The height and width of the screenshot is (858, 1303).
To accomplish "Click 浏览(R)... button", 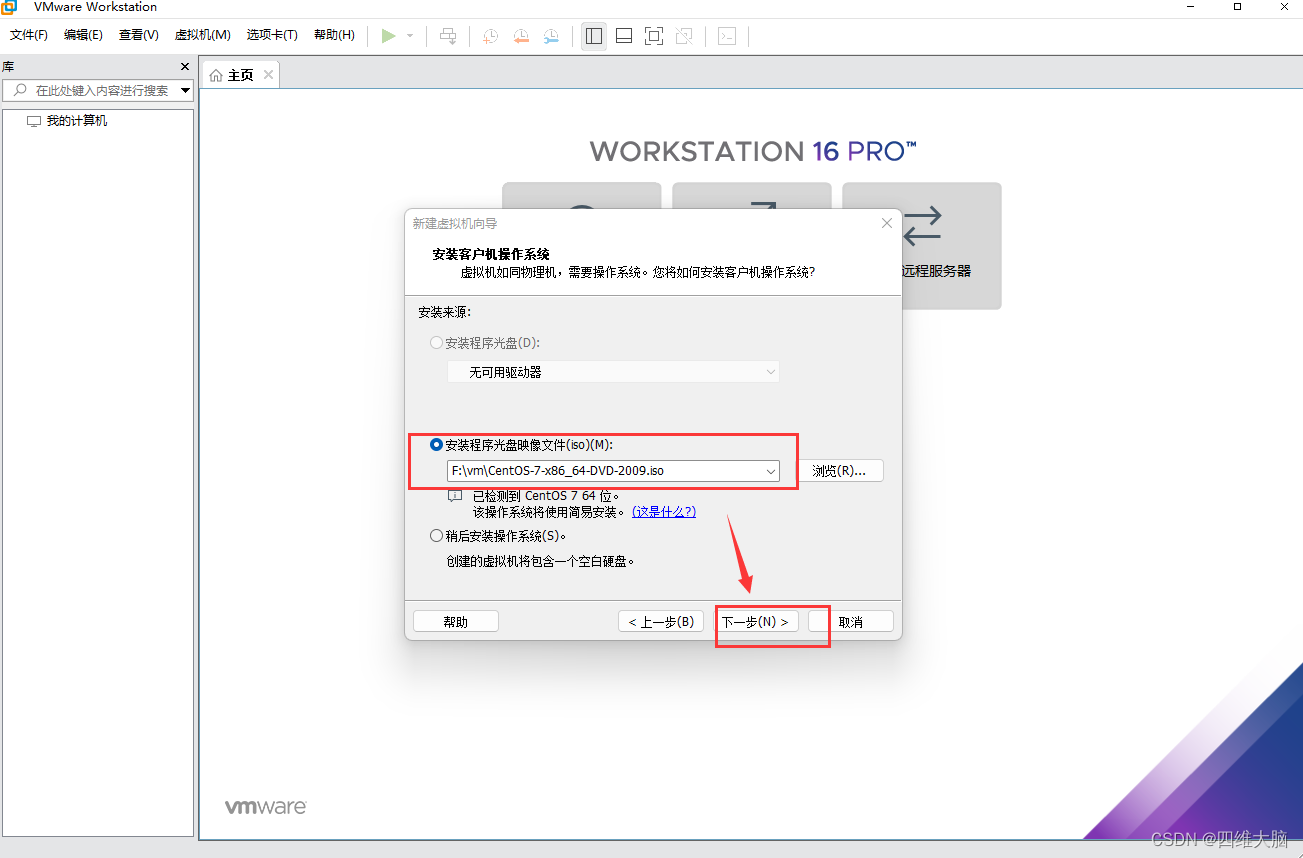I will pos(840,471).
